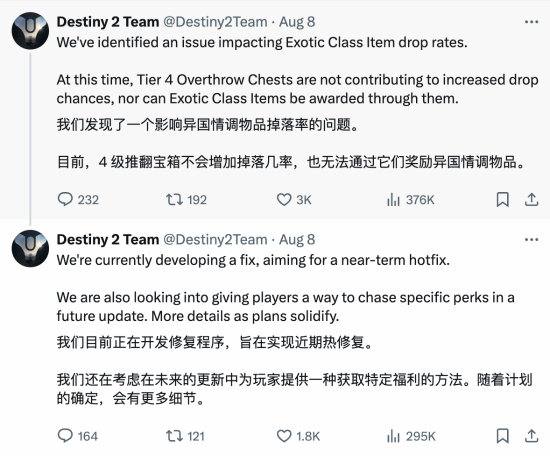Open the more options menu on first tweet

point(531,22)
